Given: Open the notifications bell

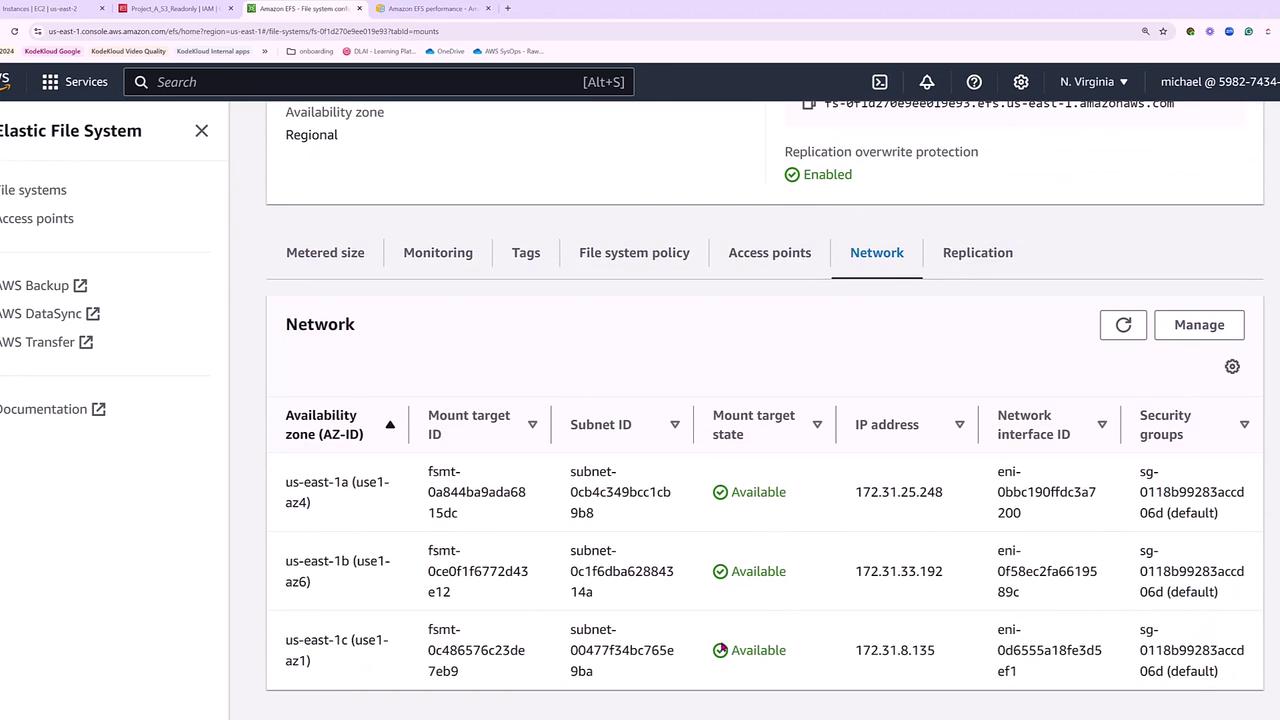Looking at the screenshot, I should [927, 82].
